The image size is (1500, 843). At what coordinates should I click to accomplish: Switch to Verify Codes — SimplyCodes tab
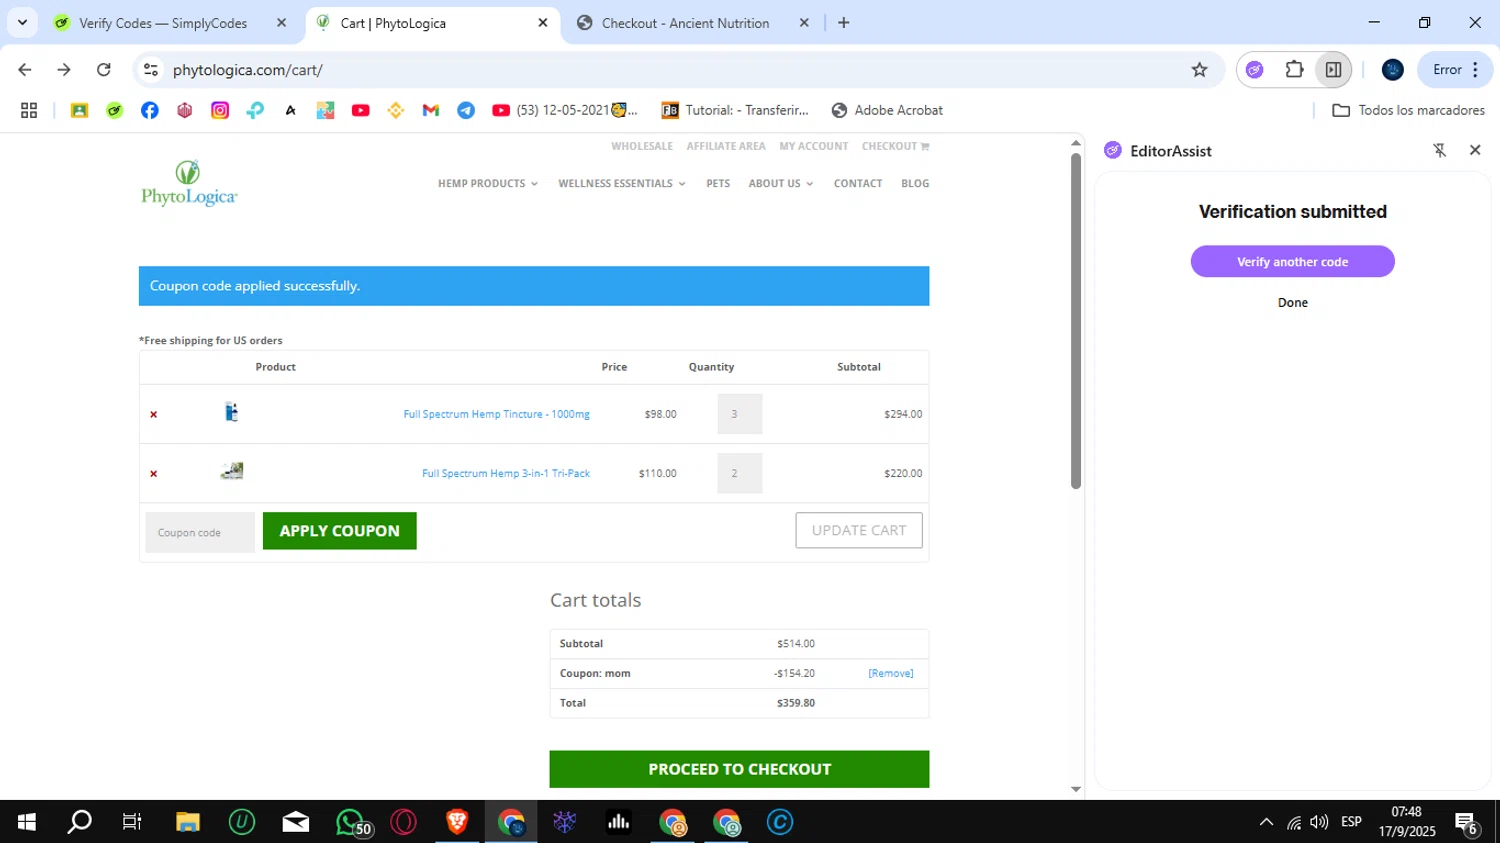(163, 23)
